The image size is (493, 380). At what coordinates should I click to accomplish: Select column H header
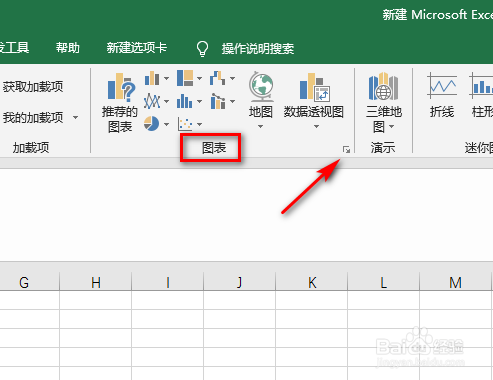pyautogui.click(x=96, y=282)
